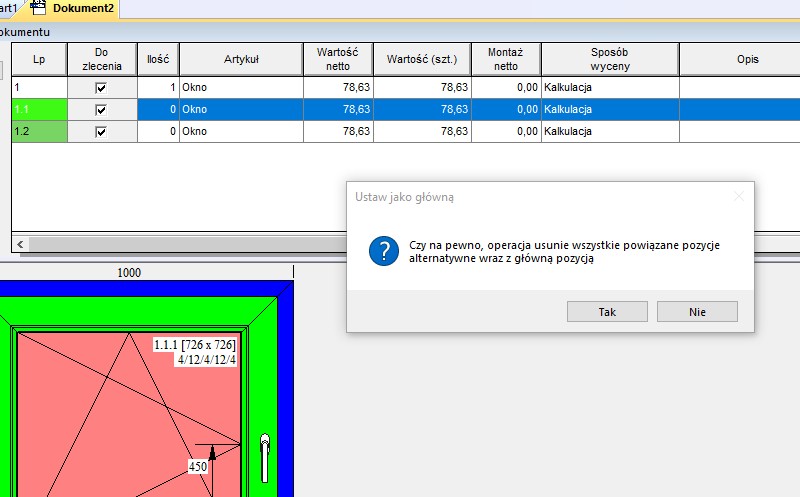This screenshot has width=800, height=497.
Task: Click Wartość netto 78,63 in row 1
Action: (338, 87)
